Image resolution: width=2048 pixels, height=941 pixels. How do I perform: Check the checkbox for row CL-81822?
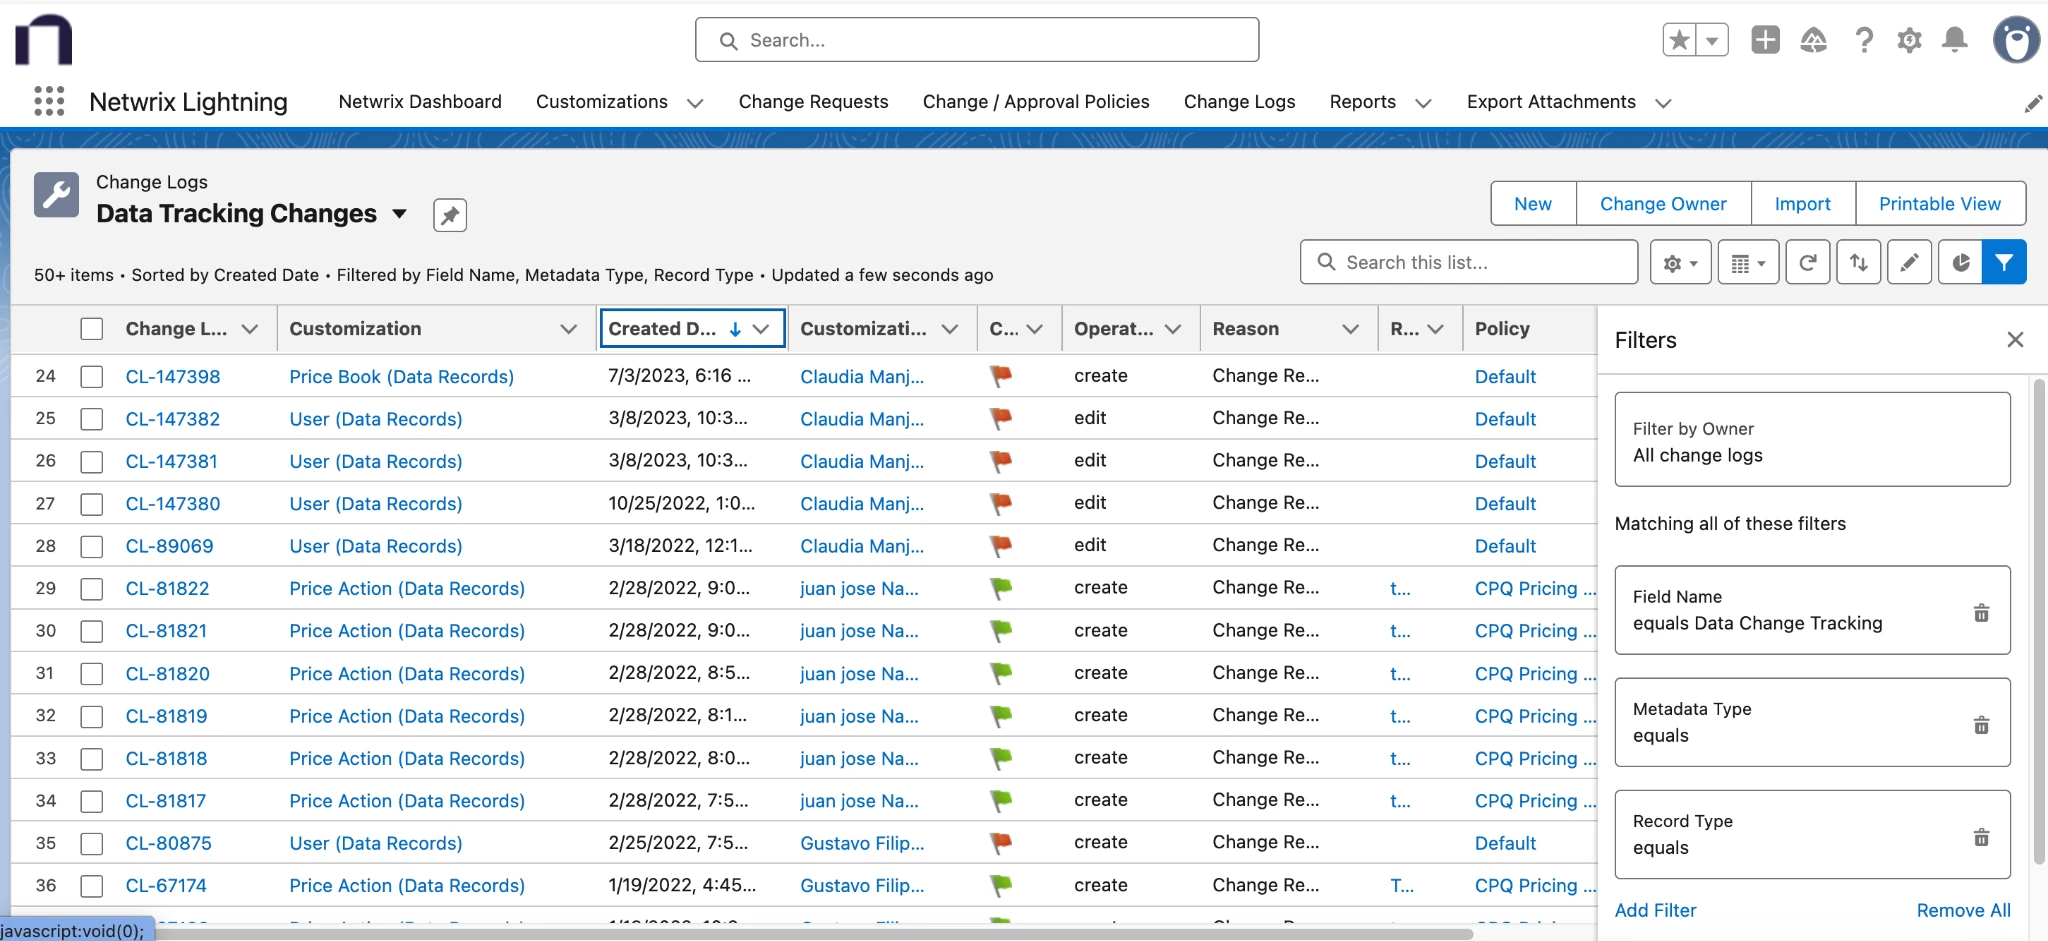coord(91,588)
